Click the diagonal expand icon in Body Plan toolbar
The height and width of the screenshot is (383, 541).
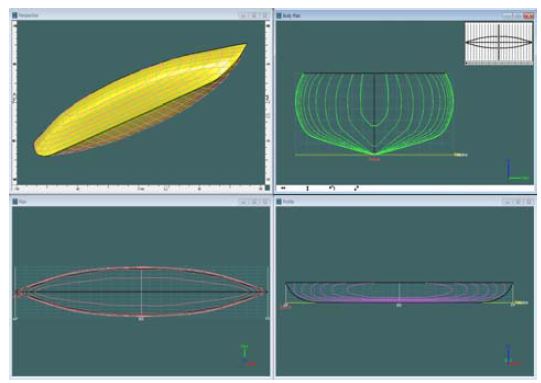click(356, 188)
